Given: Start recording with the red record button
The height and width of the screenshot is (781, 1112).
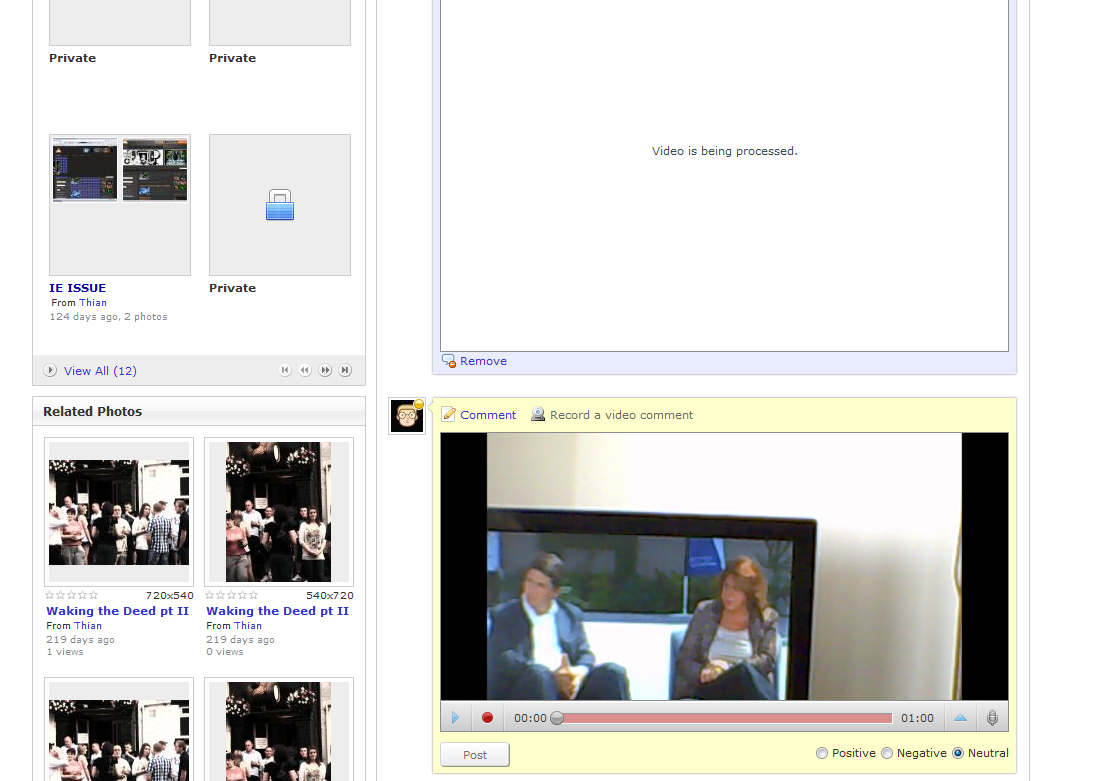Looking at the screenshot, I should point(488,718).
